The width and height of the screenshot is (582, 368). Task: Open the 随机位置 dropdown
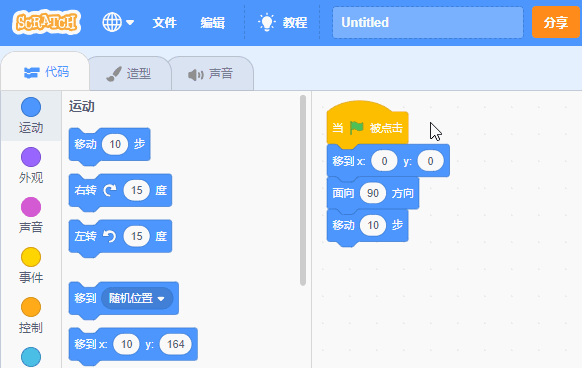click(137, 298)
